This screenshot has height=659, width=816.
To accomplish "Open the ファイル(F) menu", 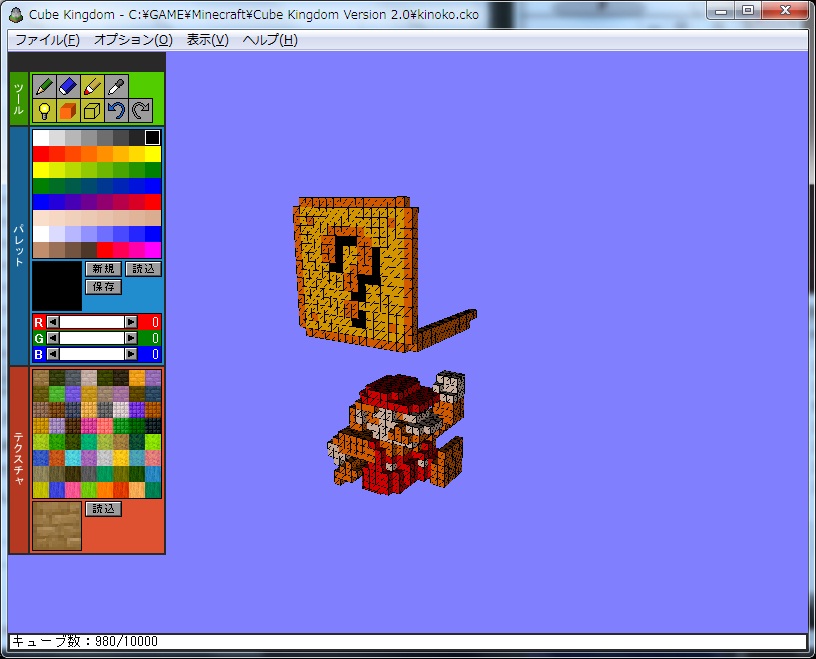I will [47, 40].
